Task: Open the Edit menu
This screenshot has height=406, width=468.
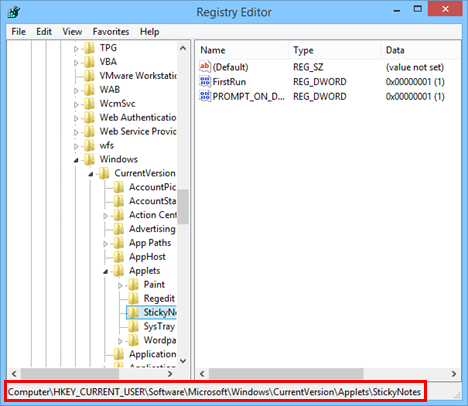Action: point(44,32)
